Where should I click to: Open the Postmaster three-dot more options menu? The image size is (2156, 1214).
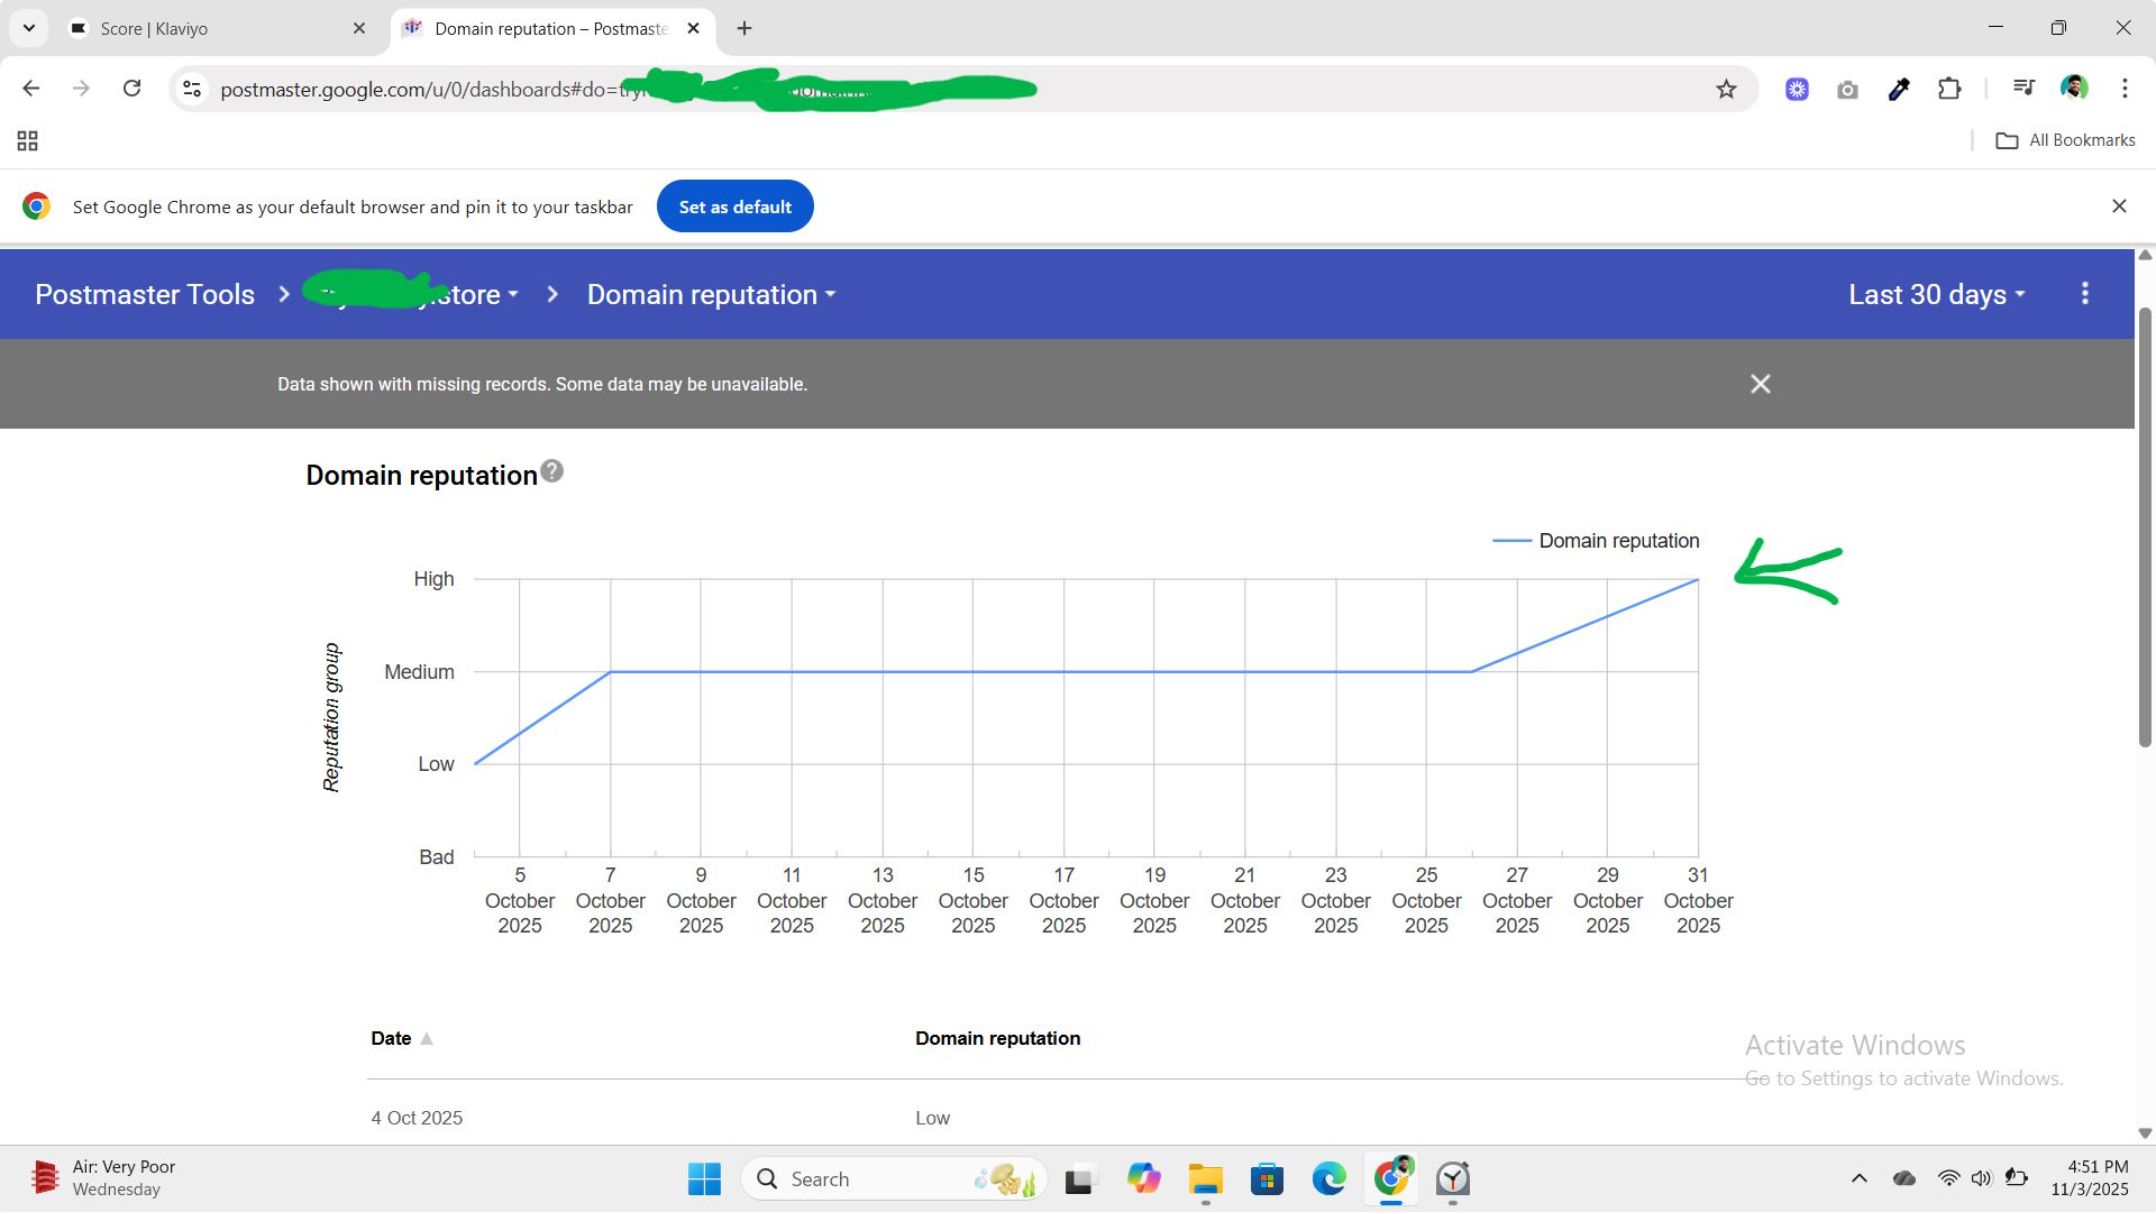coord(2084,293)
